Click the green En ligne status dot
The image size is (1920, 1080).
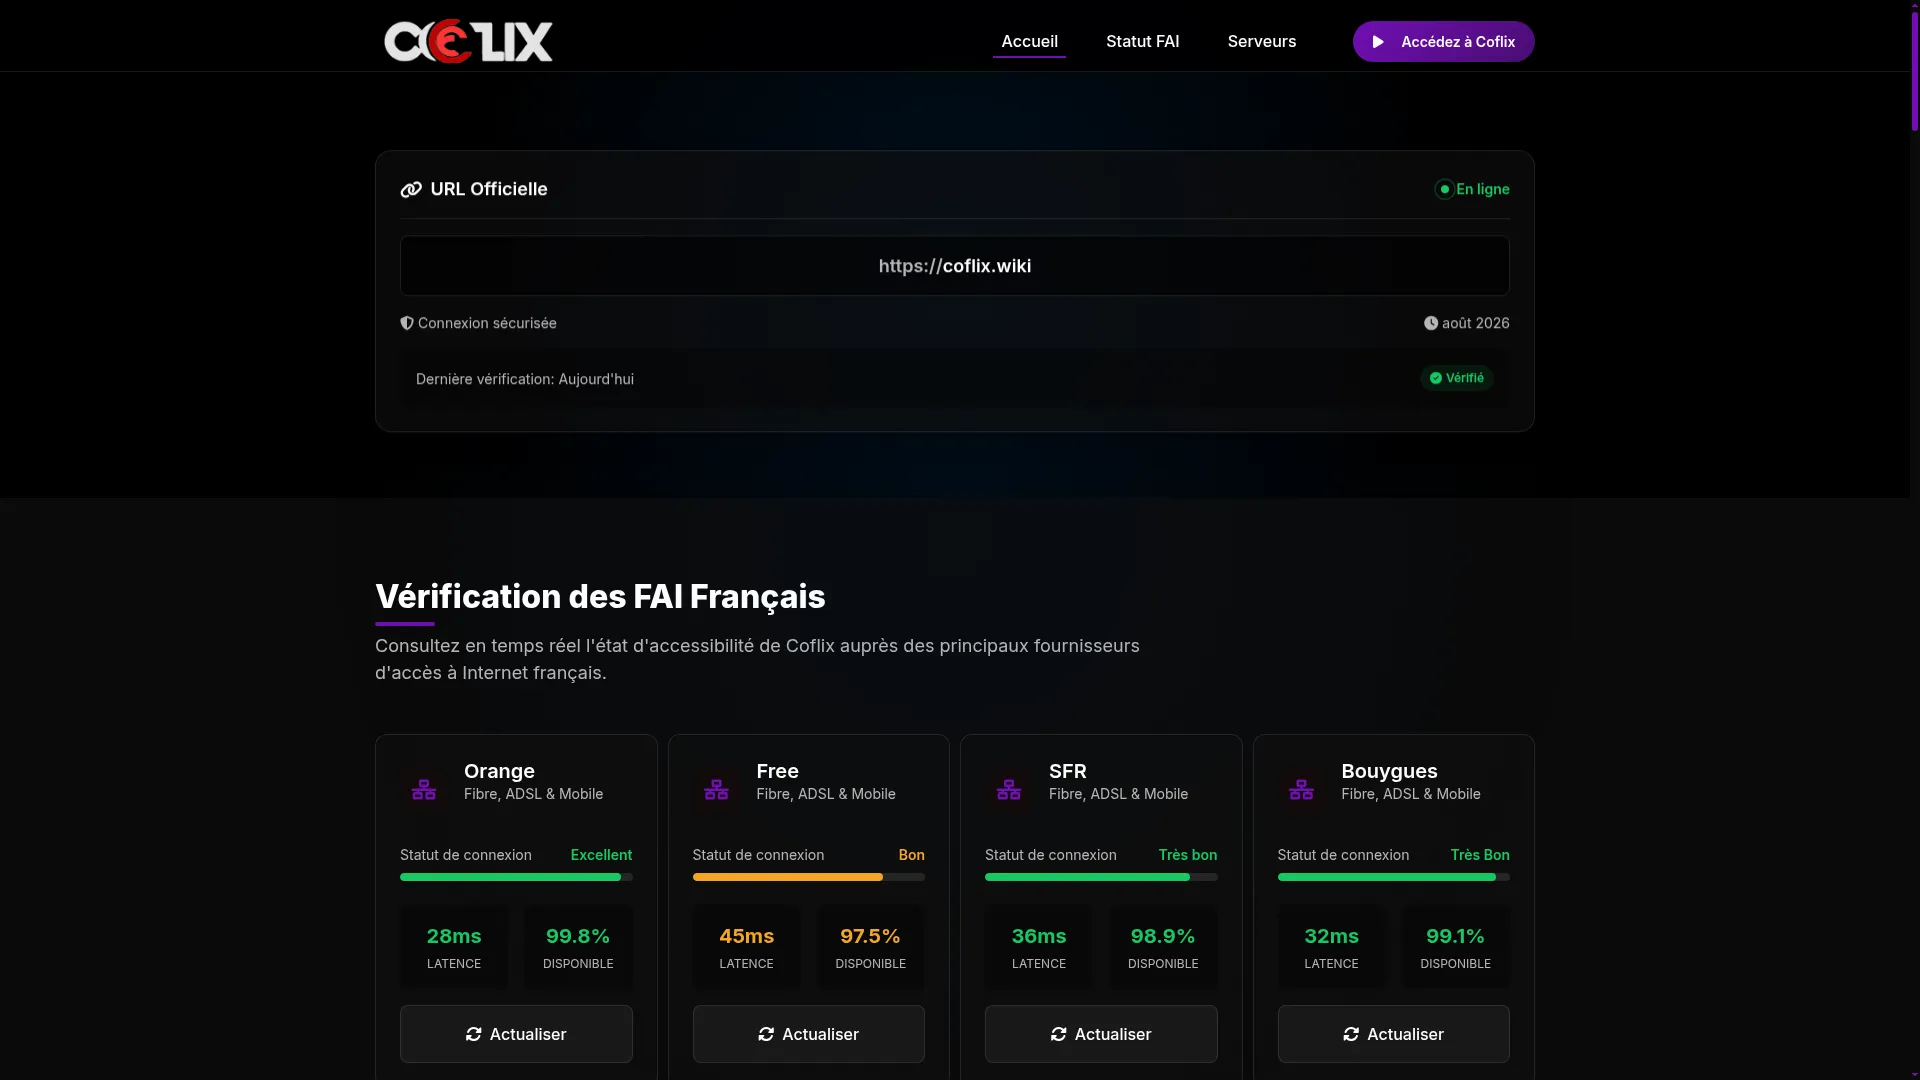[1444, 189]
